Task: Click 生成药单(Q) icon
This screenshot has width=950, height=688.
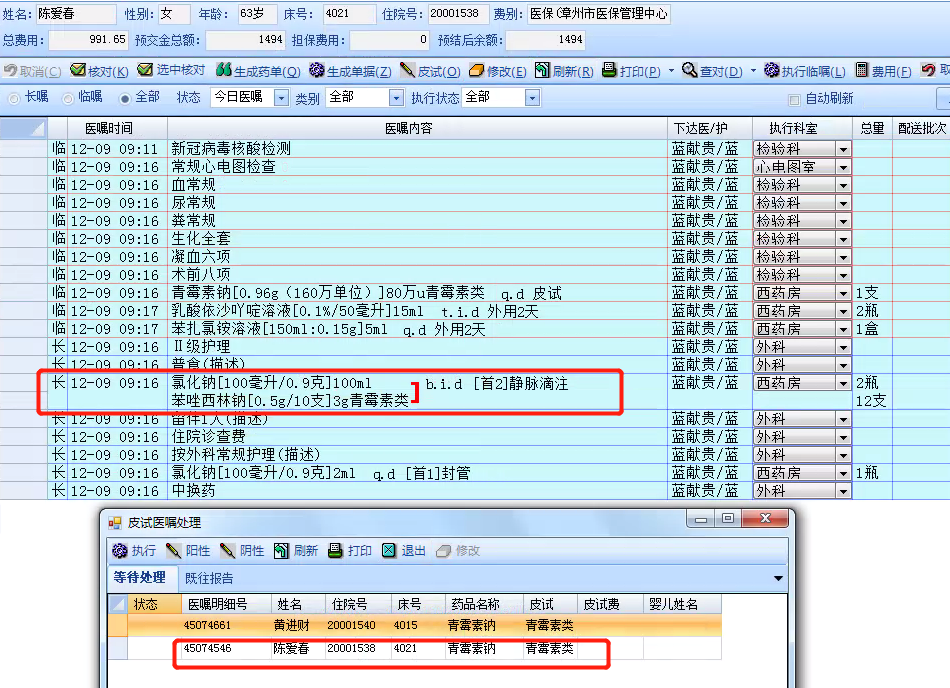Action: point(224,70)
